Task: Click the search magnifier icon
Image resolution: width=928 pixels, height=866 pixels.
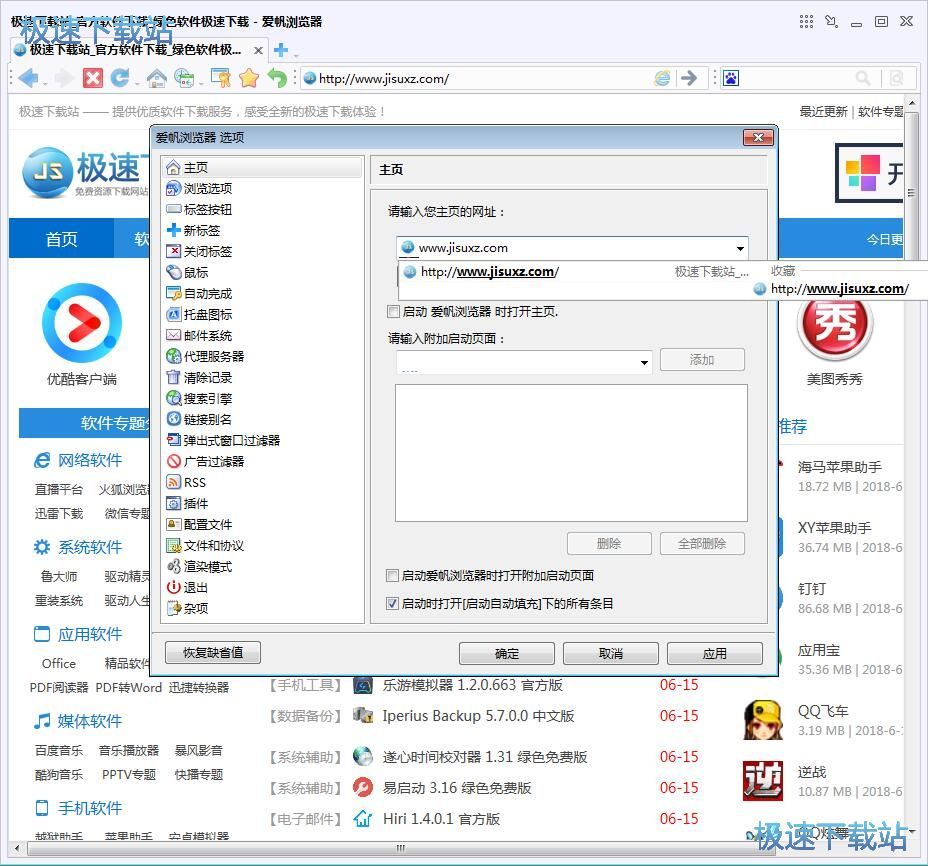Action: [x=863, y=78]
